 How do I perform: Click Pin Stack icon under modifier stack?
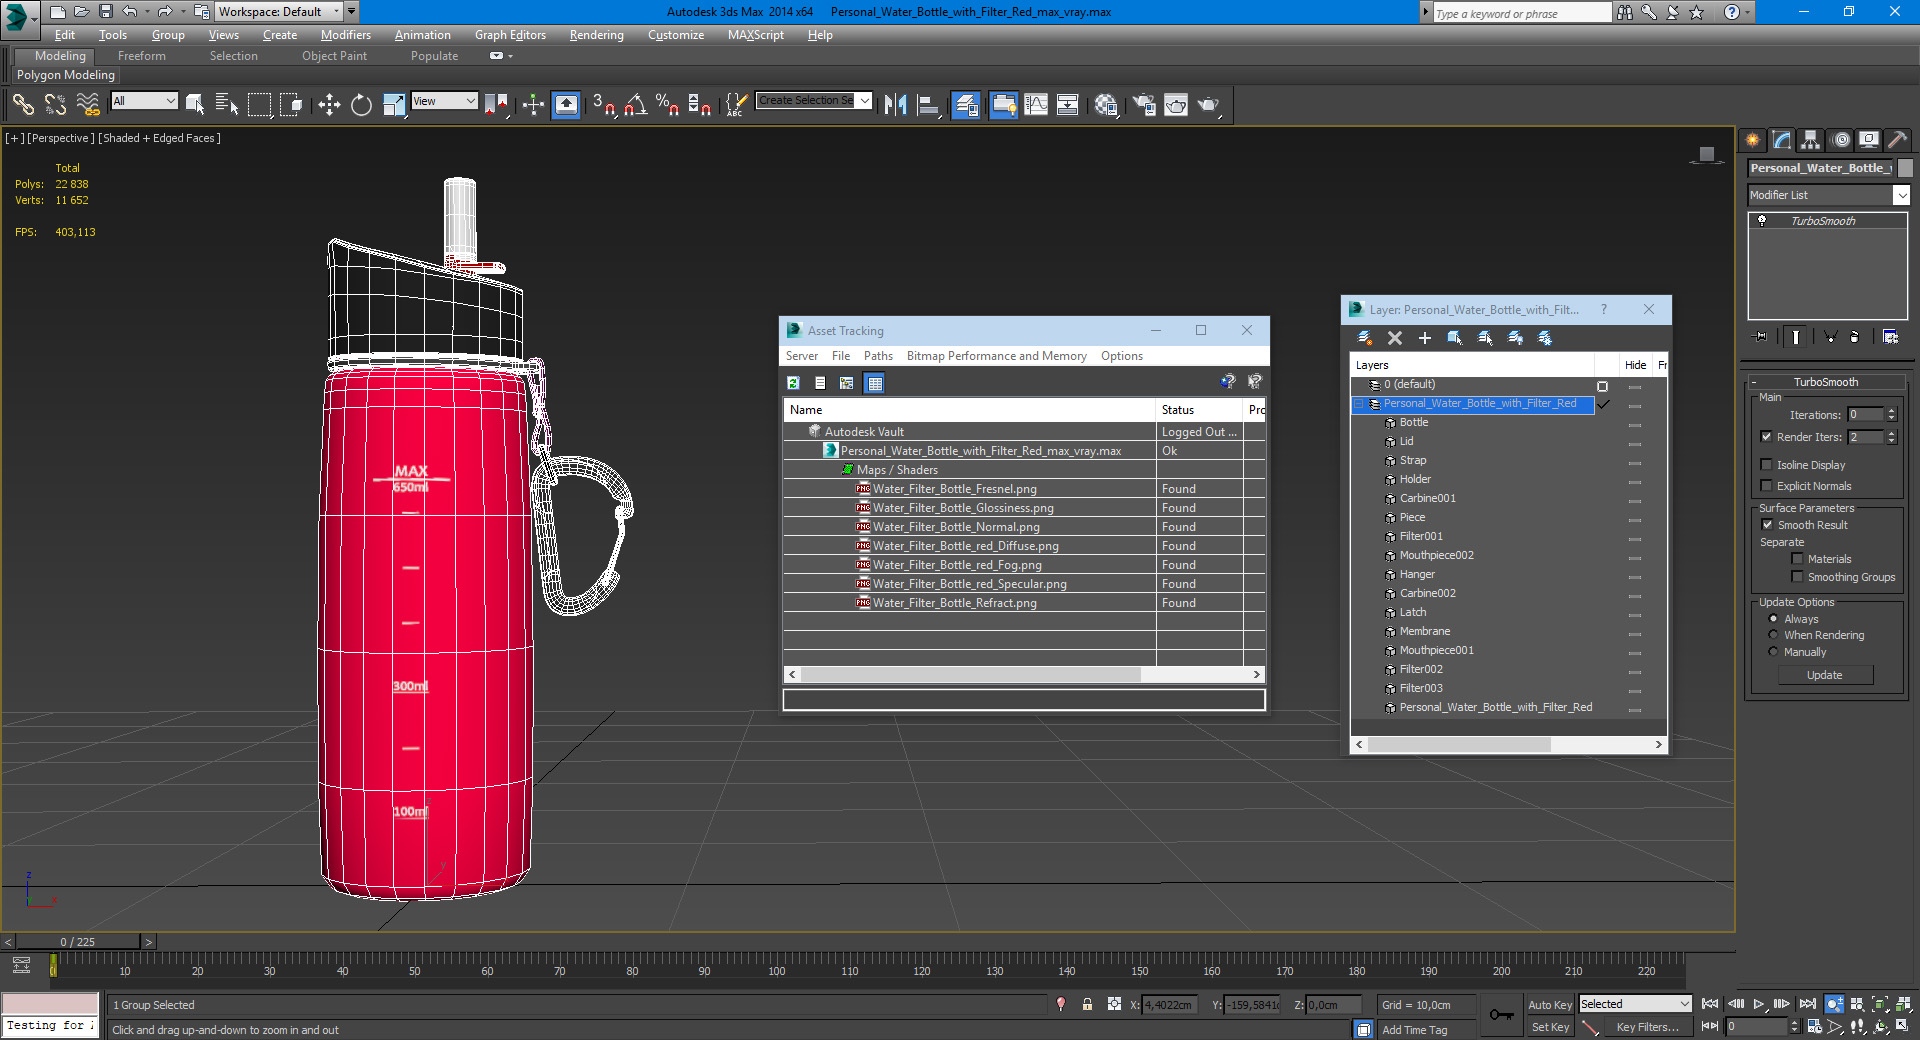[1761, 337]
